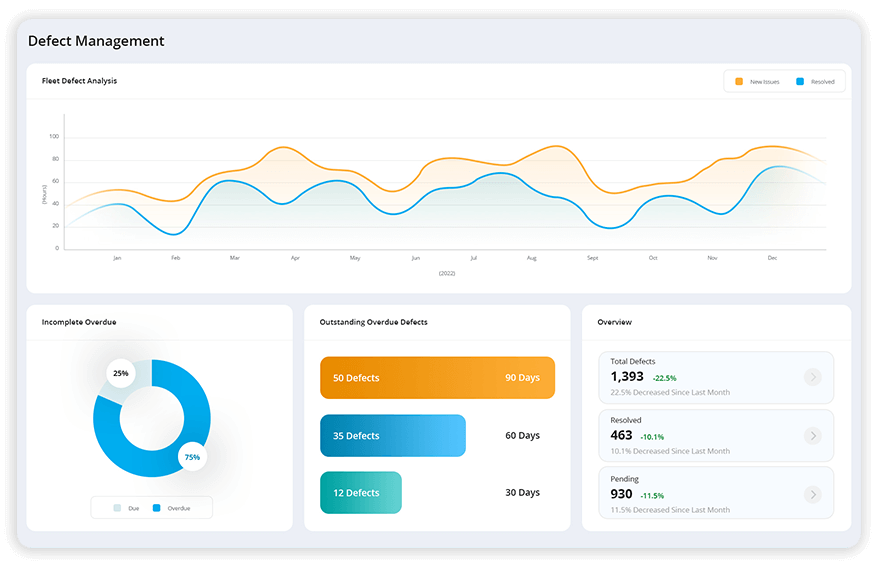Click the Total Defects card arrow icon

click(812, 377)
